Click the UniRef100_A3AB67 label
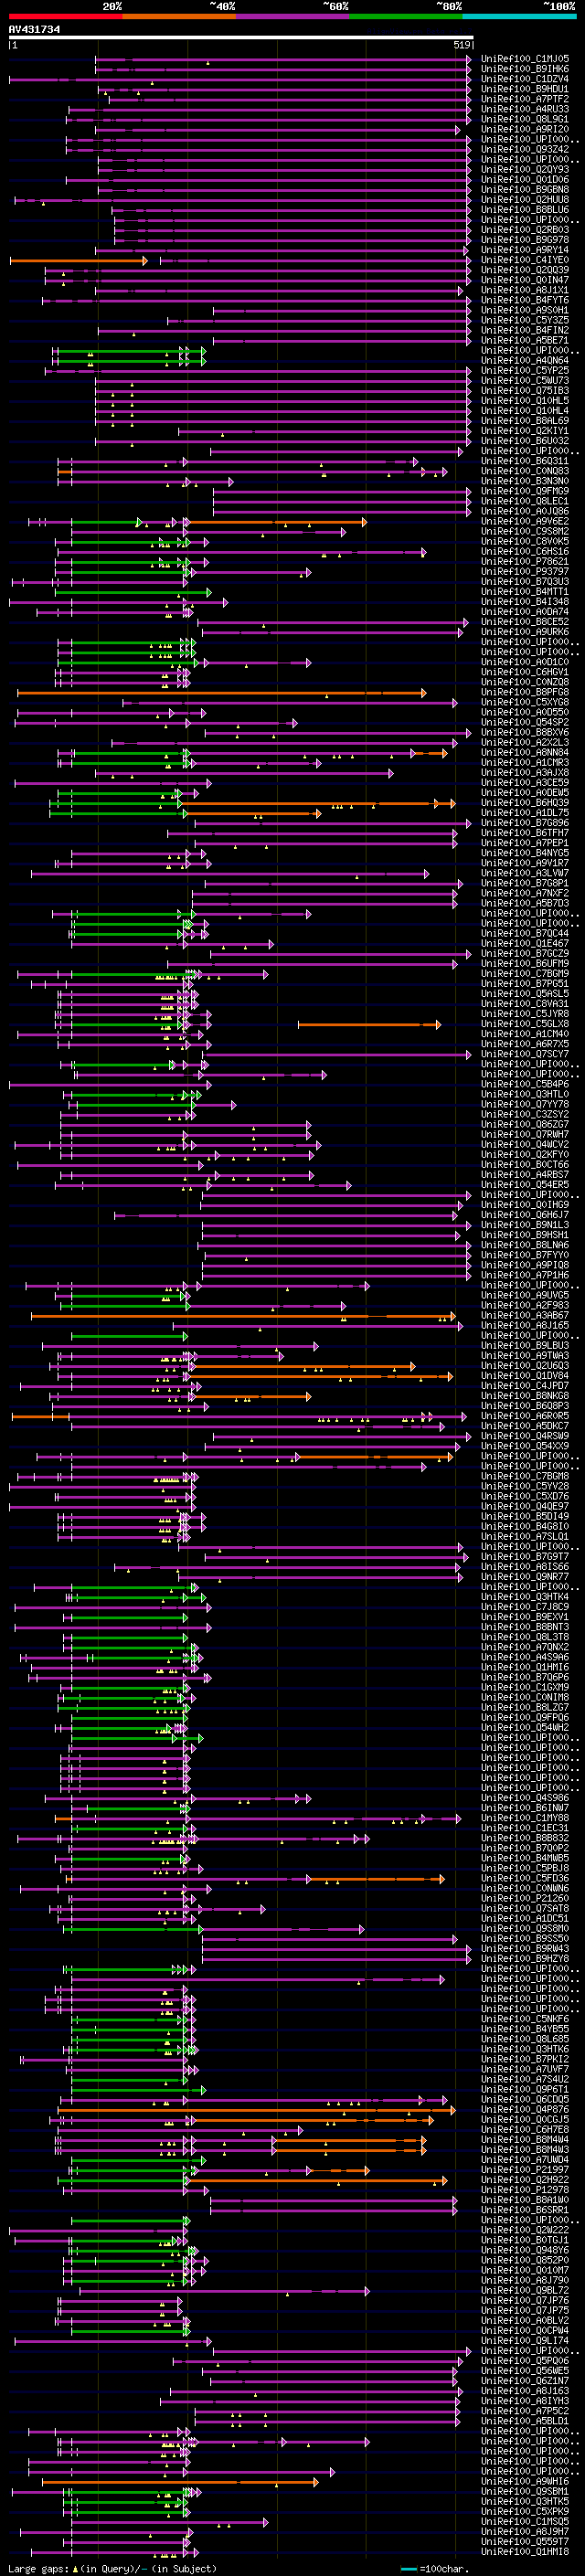Viewport: 585px width, 2576px height. click(x=525, y=1315)
